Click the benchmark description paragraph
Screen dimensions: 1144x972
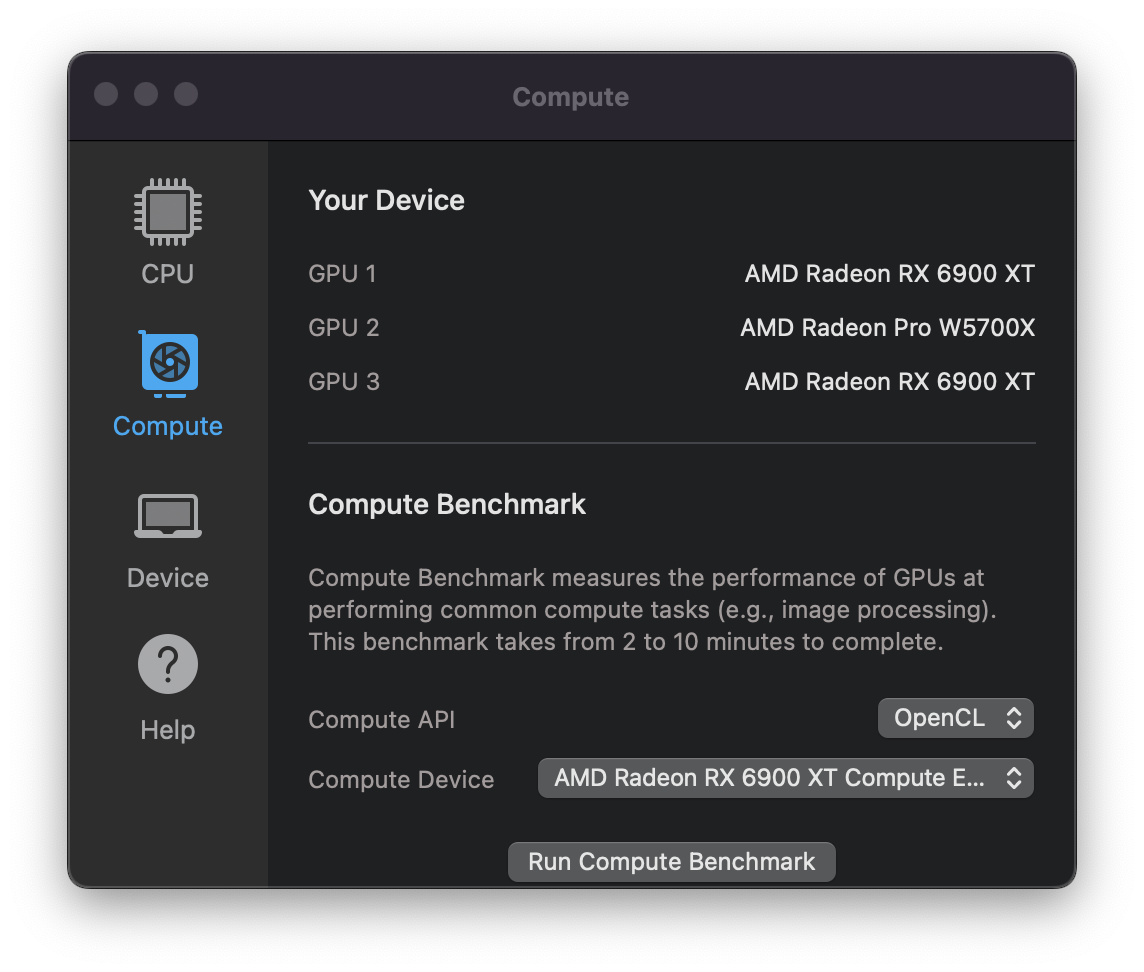[x=652, y=609]
